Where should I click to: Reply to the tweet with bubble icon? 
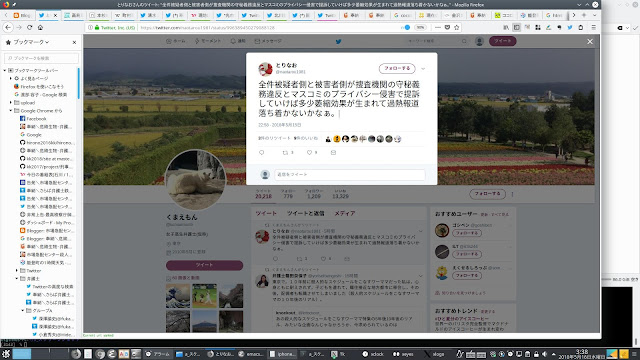tap(262, 152)
